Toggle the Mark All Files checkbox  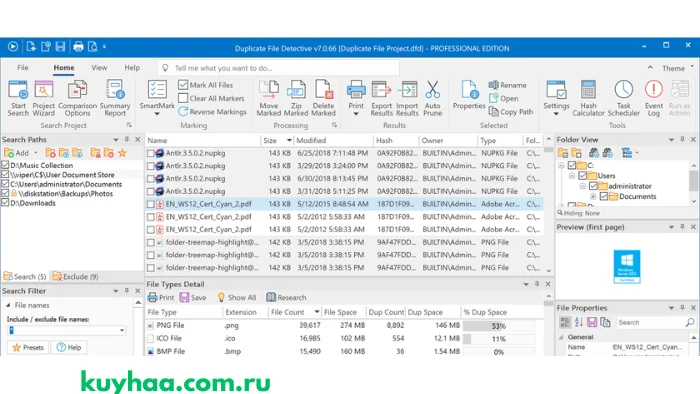[x=183, y=84]
